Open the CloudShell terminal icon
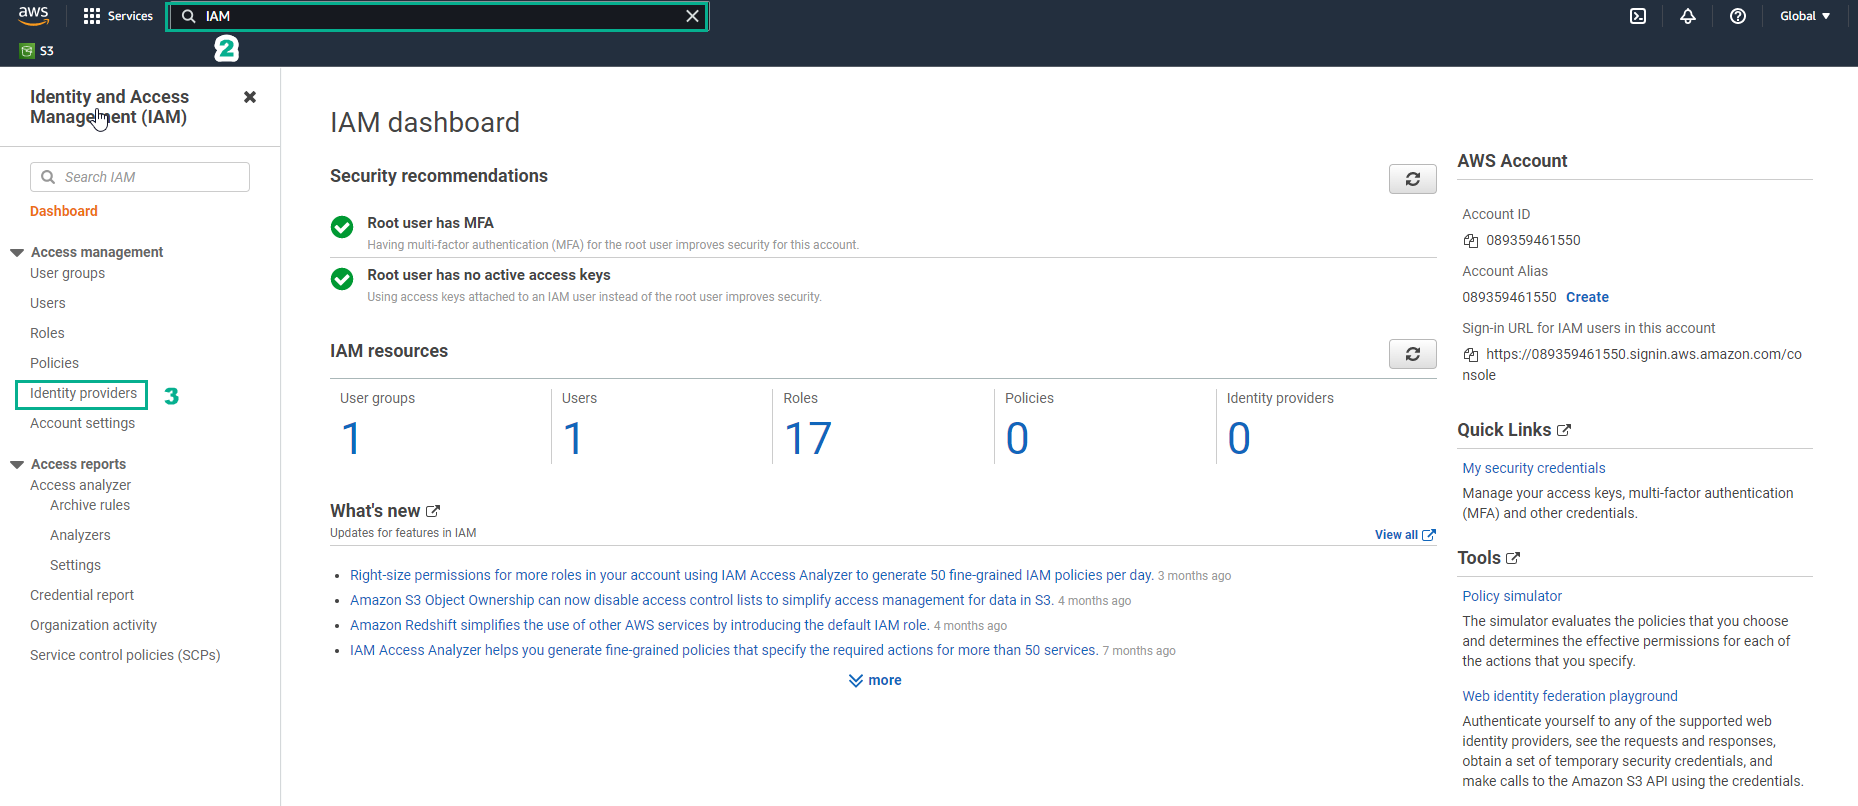 tap(1638, 16)
